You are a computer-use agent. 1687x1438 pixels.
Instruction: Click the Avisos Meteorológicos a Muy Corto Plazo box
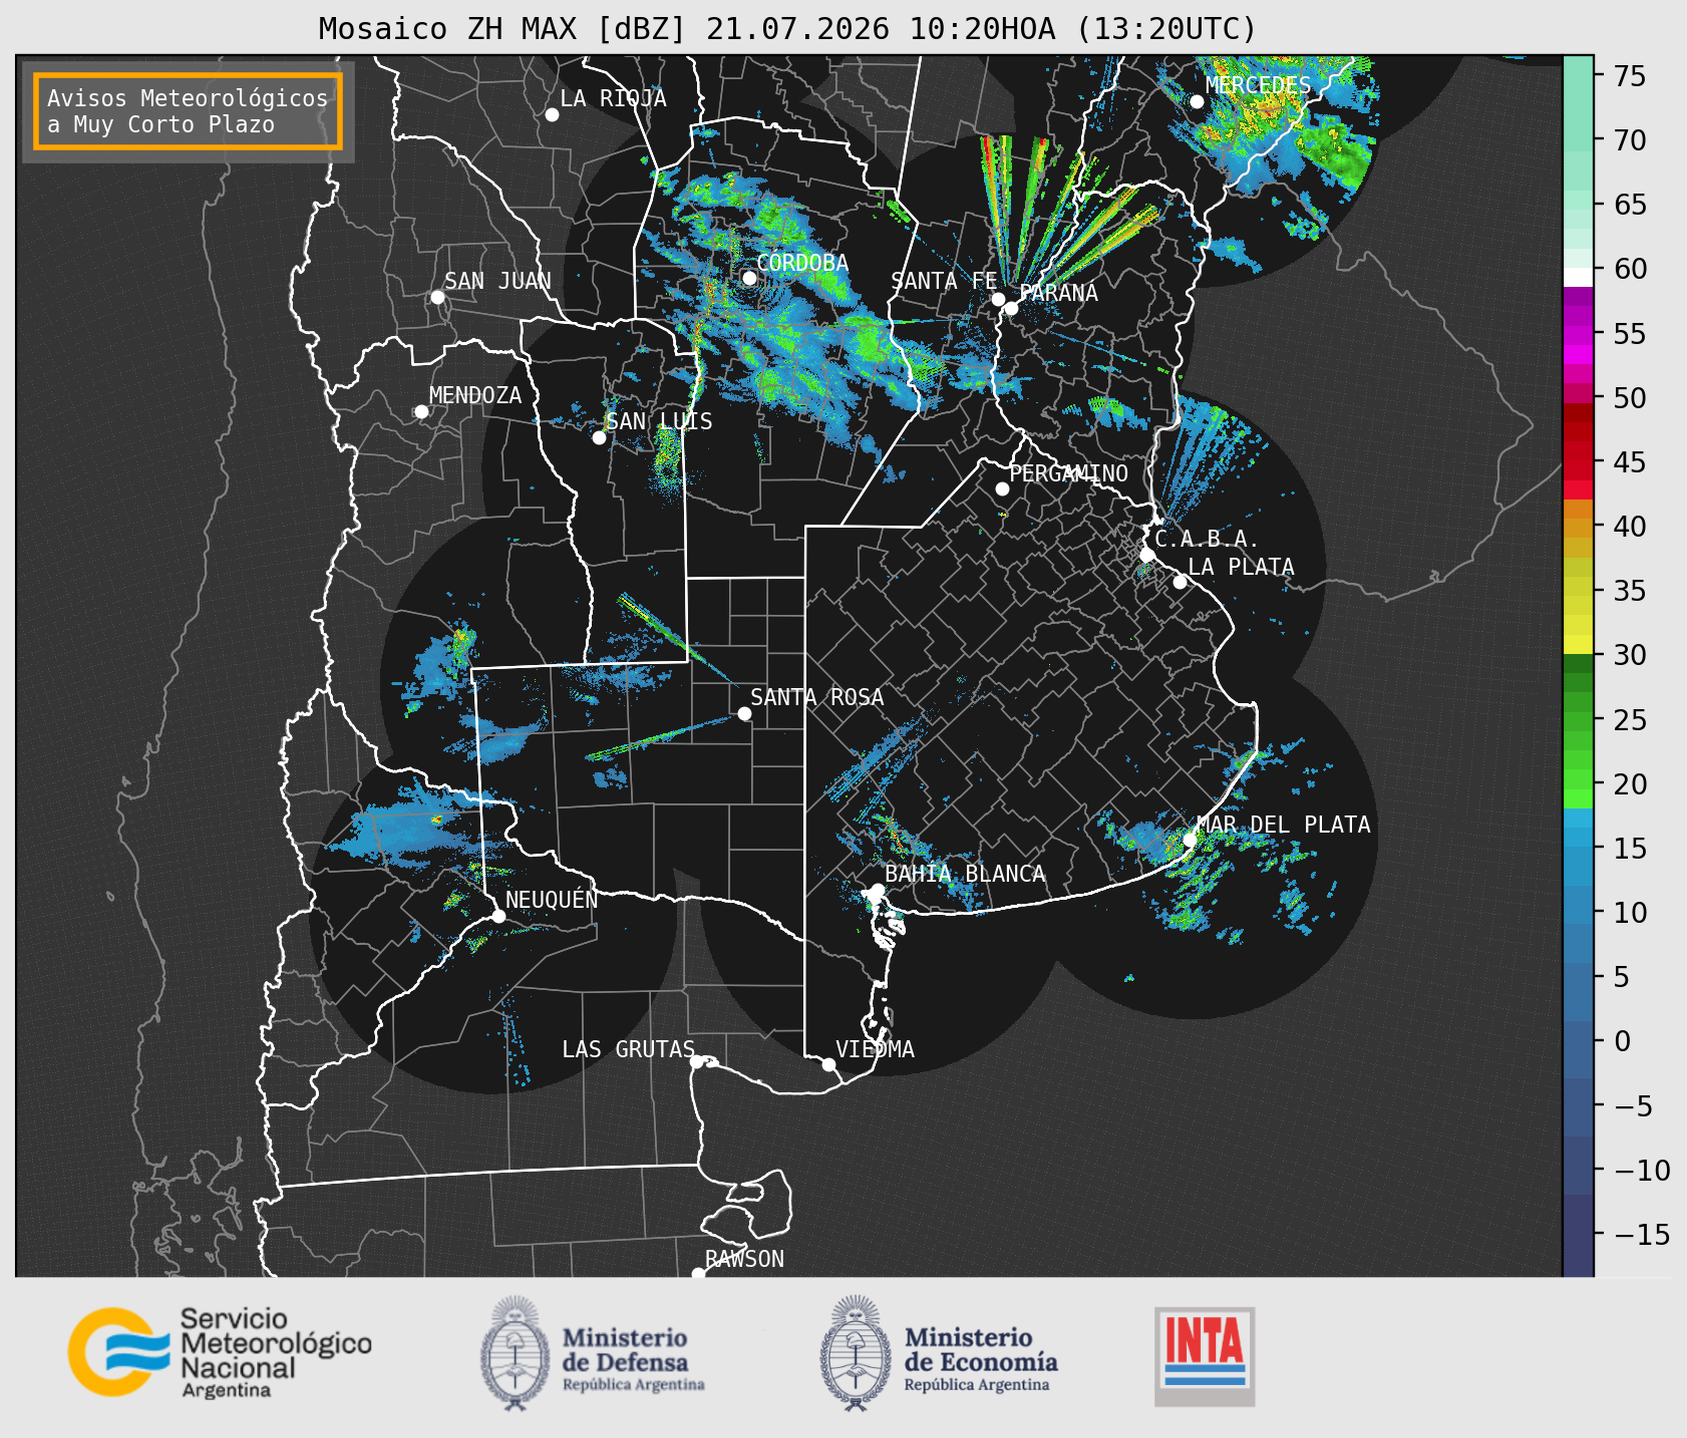coord(188,111)
